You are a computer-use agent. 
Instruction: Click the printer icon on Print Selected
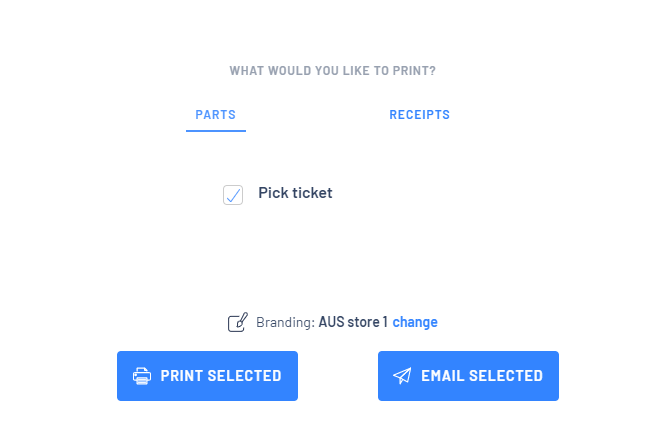142,376
